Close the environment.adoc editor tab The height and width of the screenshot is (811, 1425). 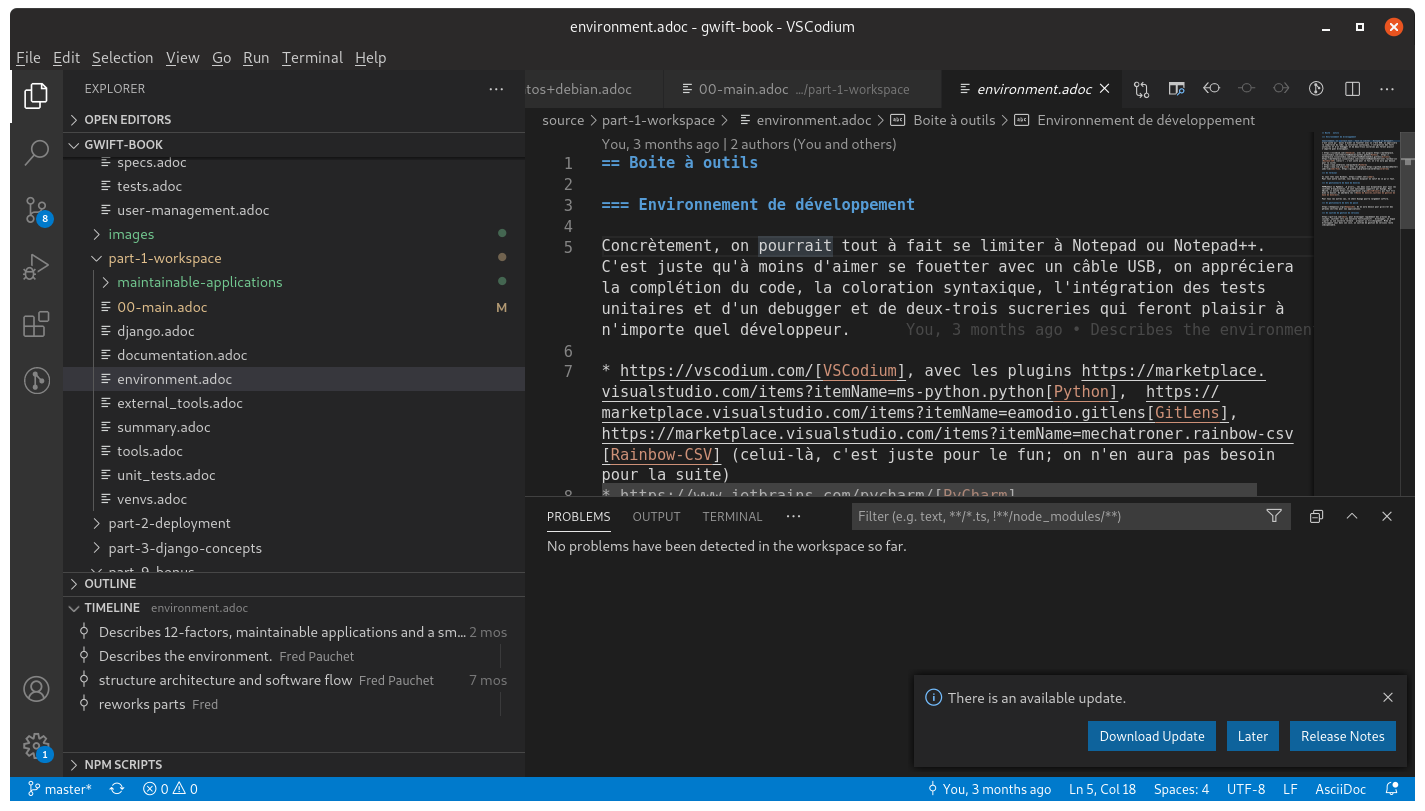tap(1105, 89)
